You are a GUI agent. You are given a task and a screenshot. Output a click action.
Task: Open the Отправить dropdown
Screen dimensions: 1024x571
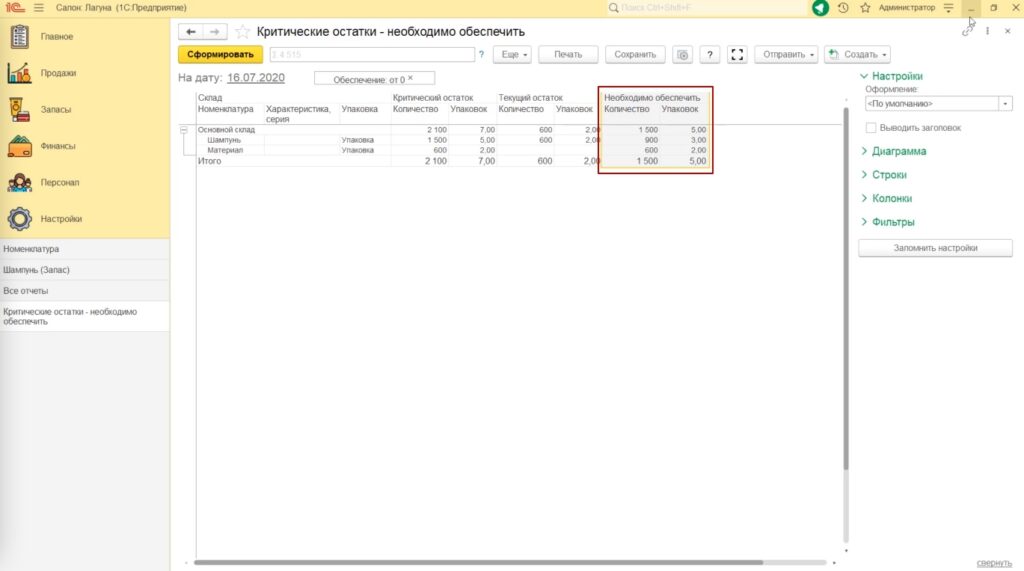pos(786,55)
